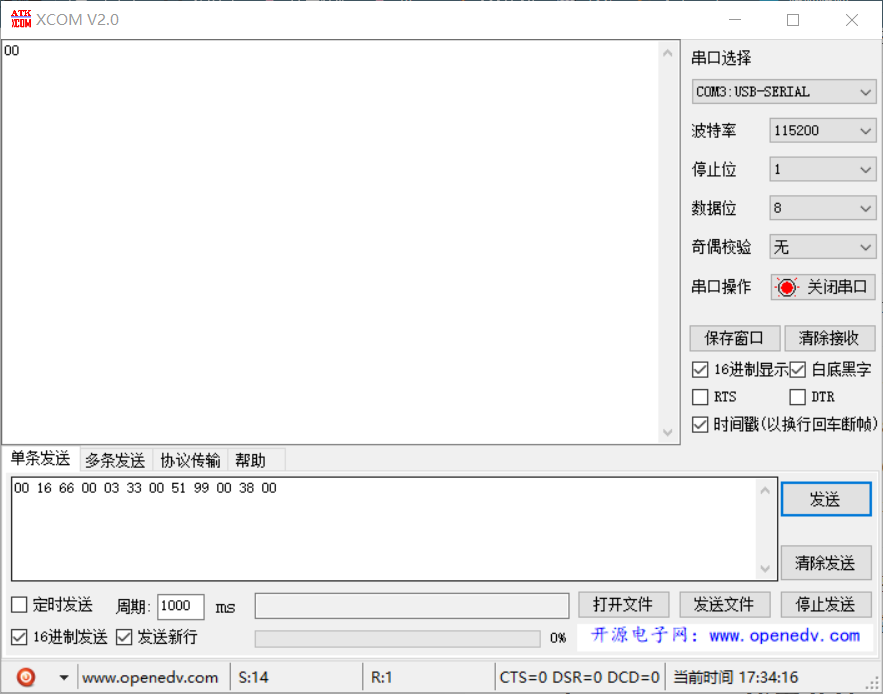This screenshot has height=694, width=883.
Task: Maximize the XCOM window
Action: (793, 20)
